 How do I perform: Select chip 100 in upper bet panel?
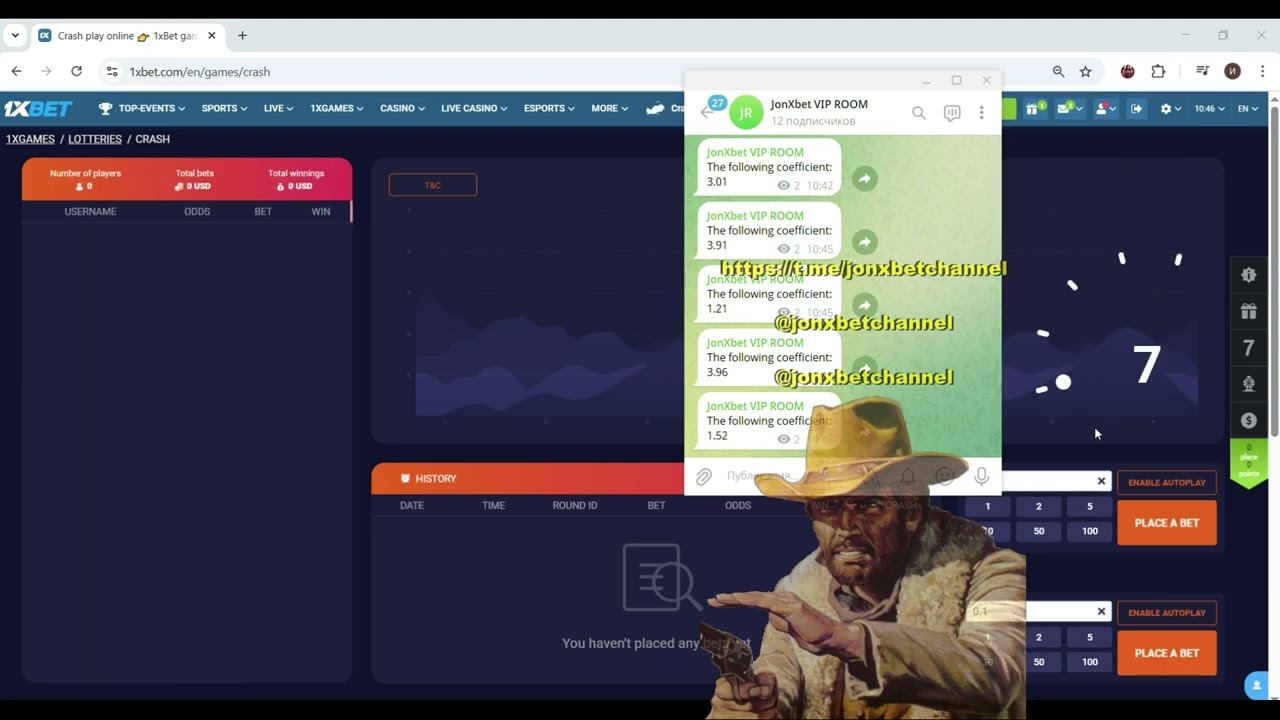coord(1090,531)
